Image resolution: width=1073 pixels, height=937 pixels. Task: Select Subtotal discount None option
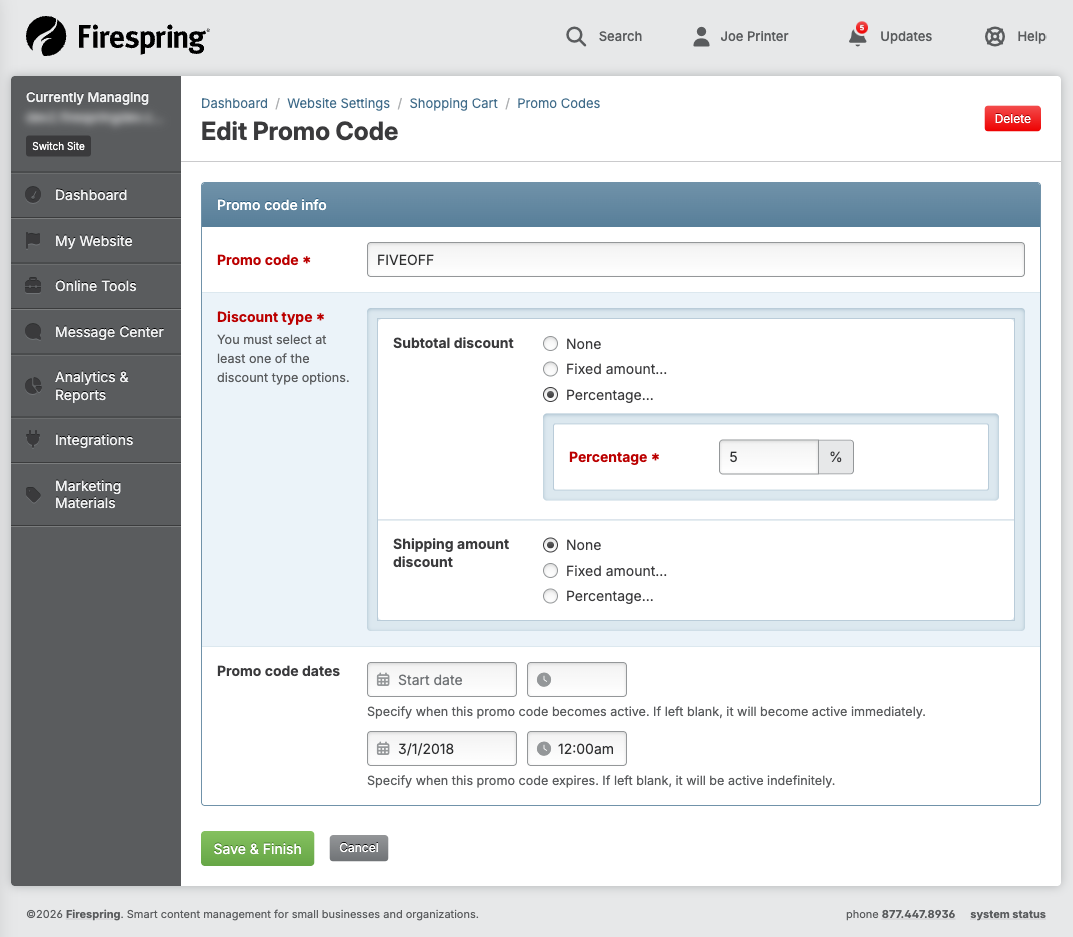coord(550,344)
